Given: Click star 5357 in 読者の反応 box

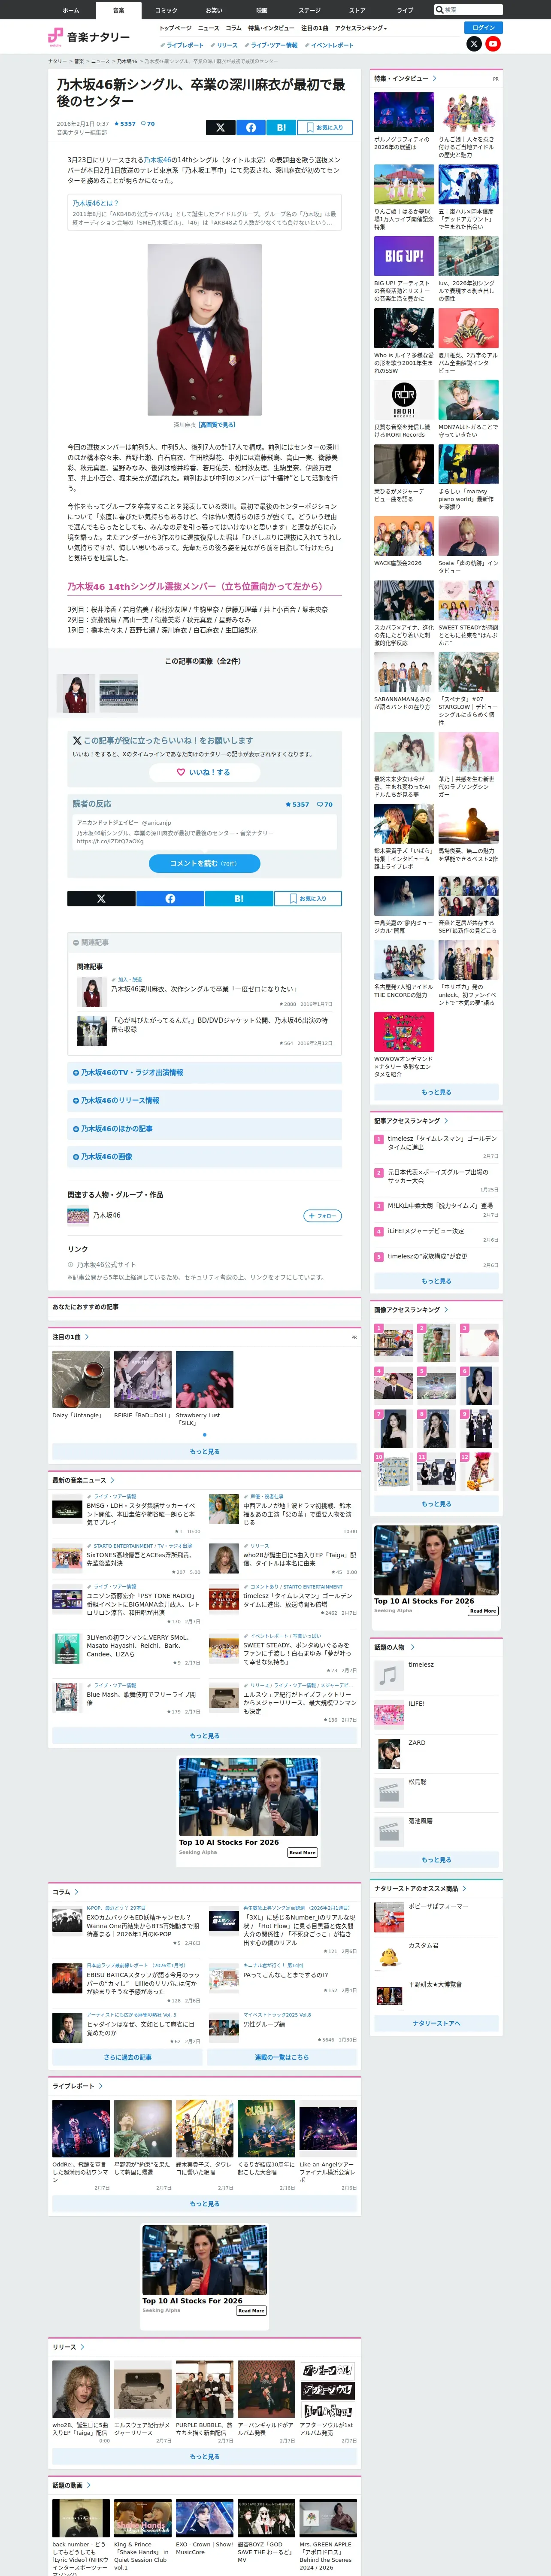Looking at the screenshot, I should coord(297,804).
